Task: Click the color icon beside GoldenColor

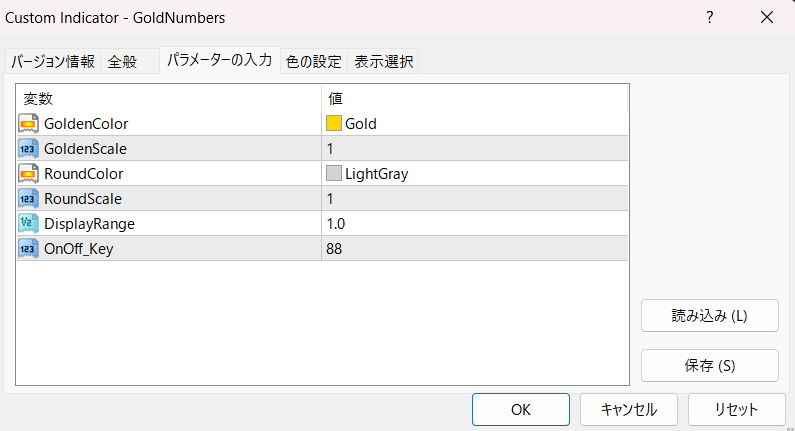Action: [x=28, y=124]
